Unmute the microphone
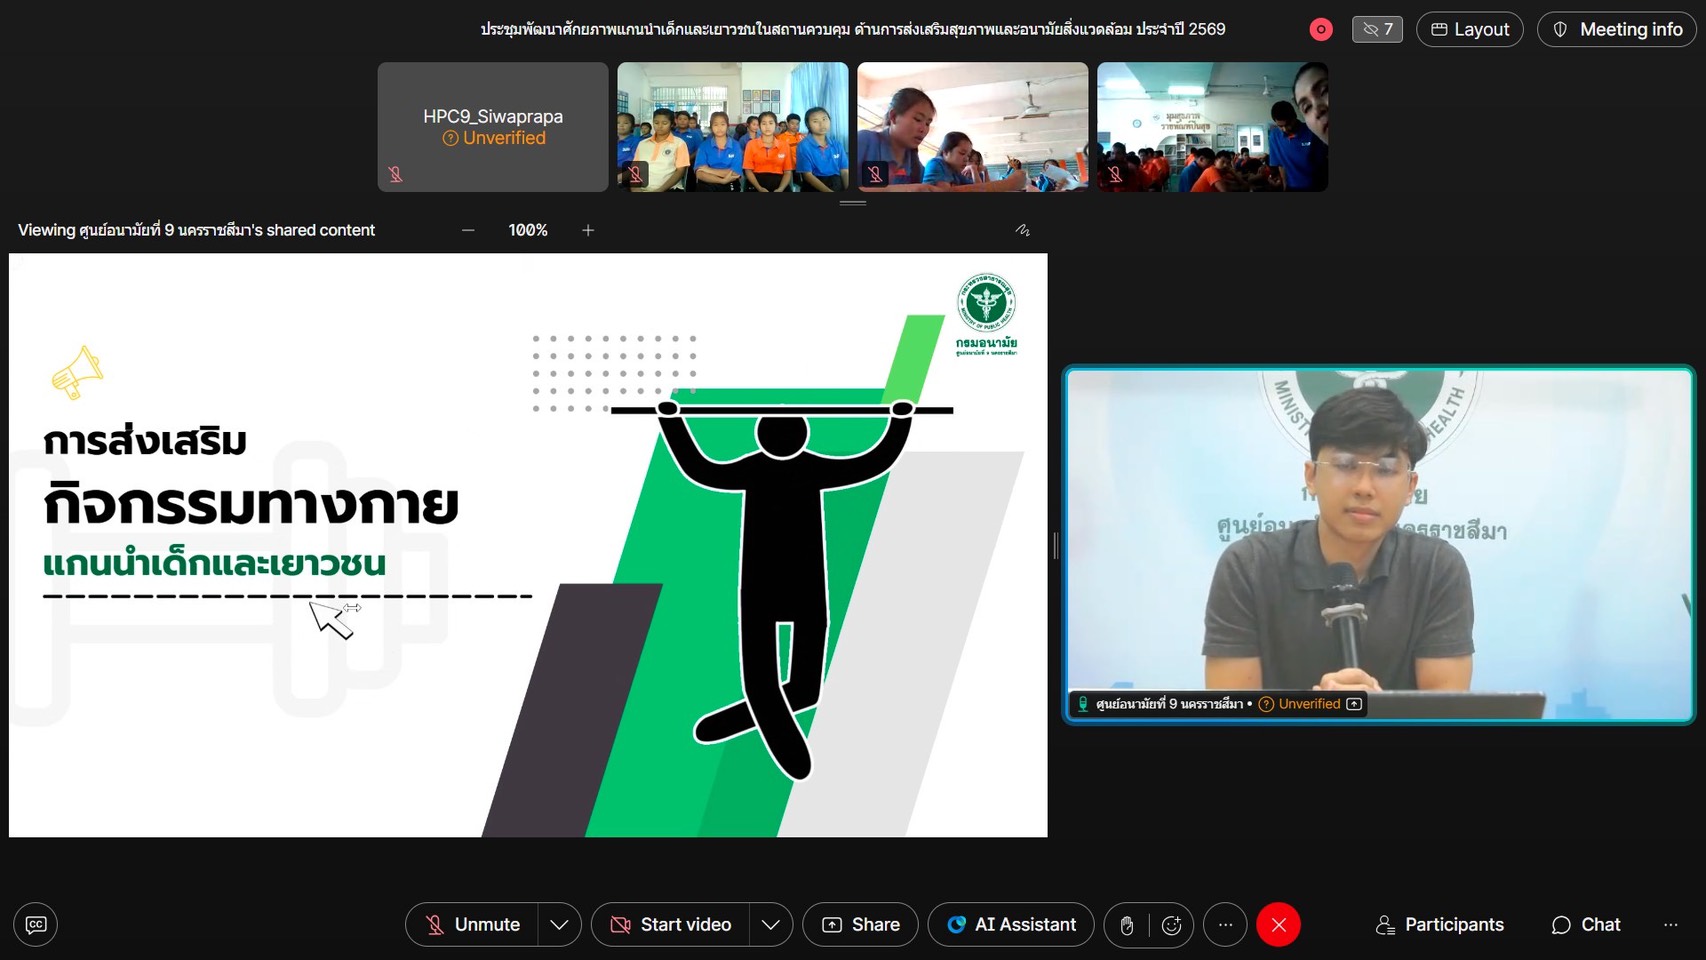This screenshot has height=960, width=1706. [472, 925]
